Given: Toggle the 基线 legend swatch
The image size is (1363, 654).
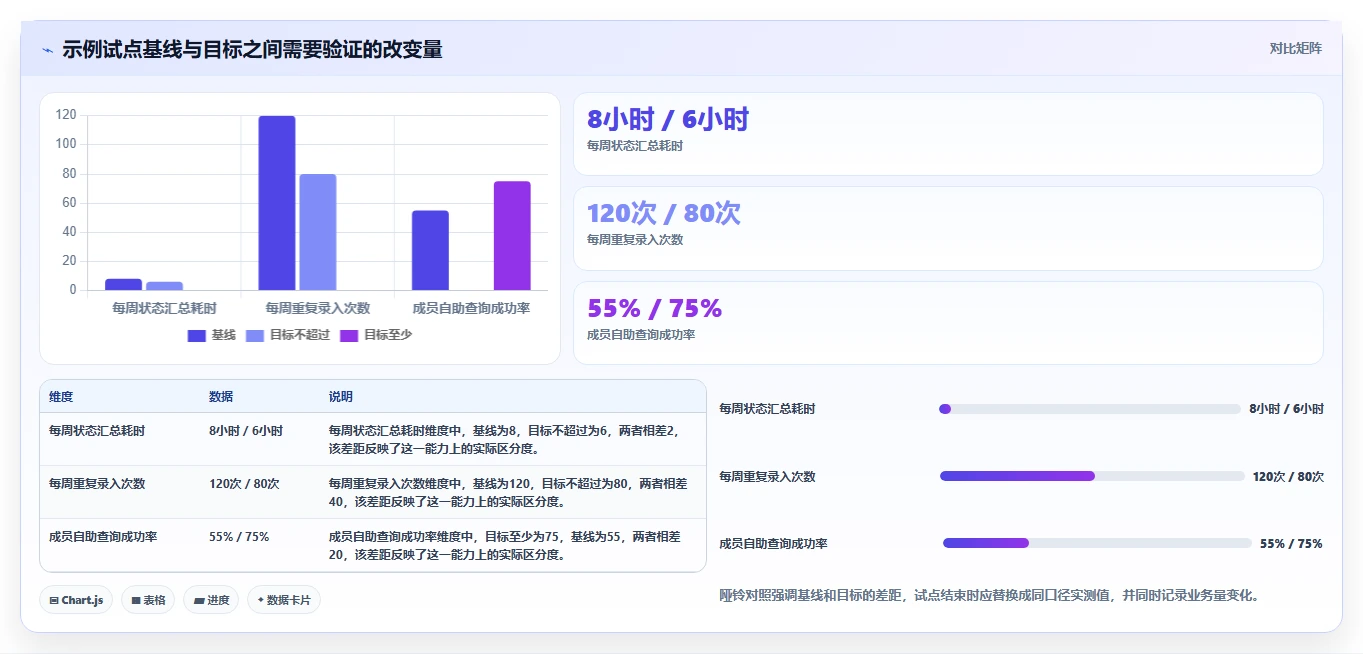Looking at the screenshot, I should [x=196, y=335].
